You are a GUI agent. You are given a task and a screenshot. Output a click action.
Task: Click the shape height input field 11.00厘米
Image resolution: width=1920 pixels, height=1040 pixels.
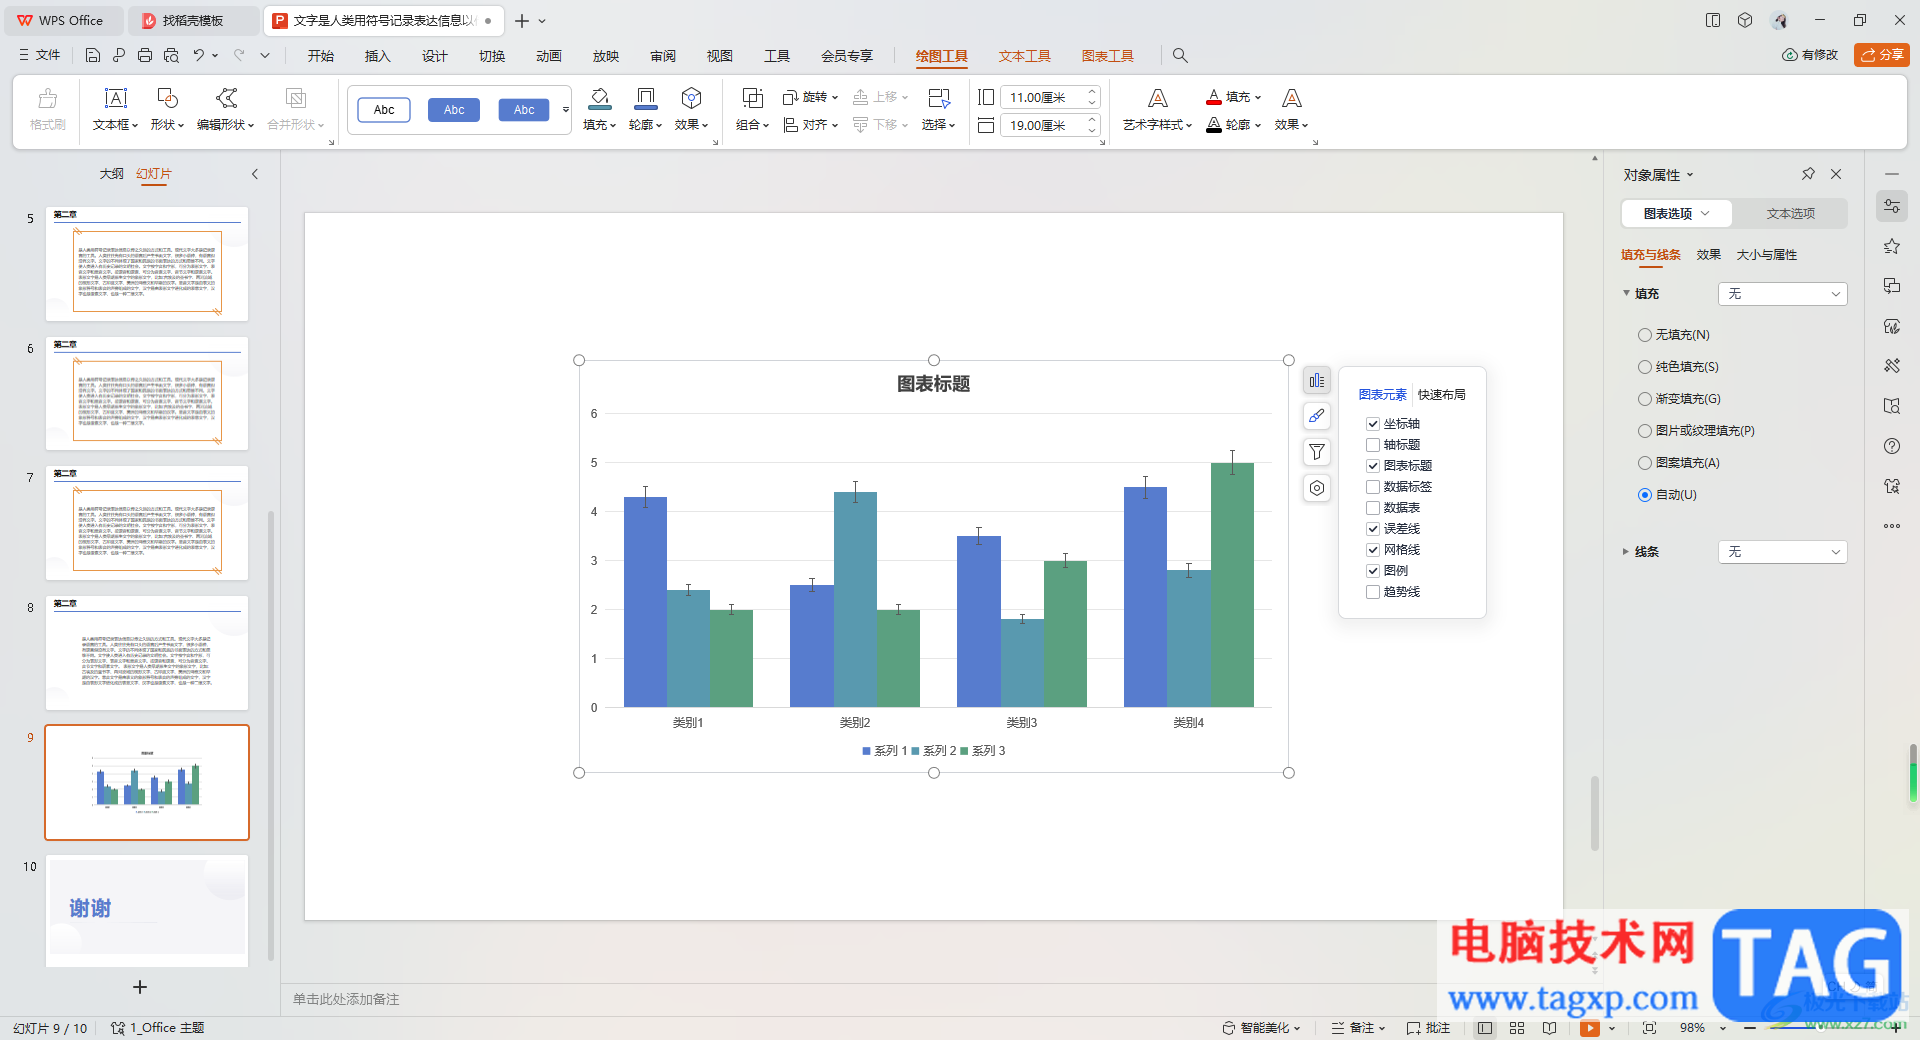1043,97
